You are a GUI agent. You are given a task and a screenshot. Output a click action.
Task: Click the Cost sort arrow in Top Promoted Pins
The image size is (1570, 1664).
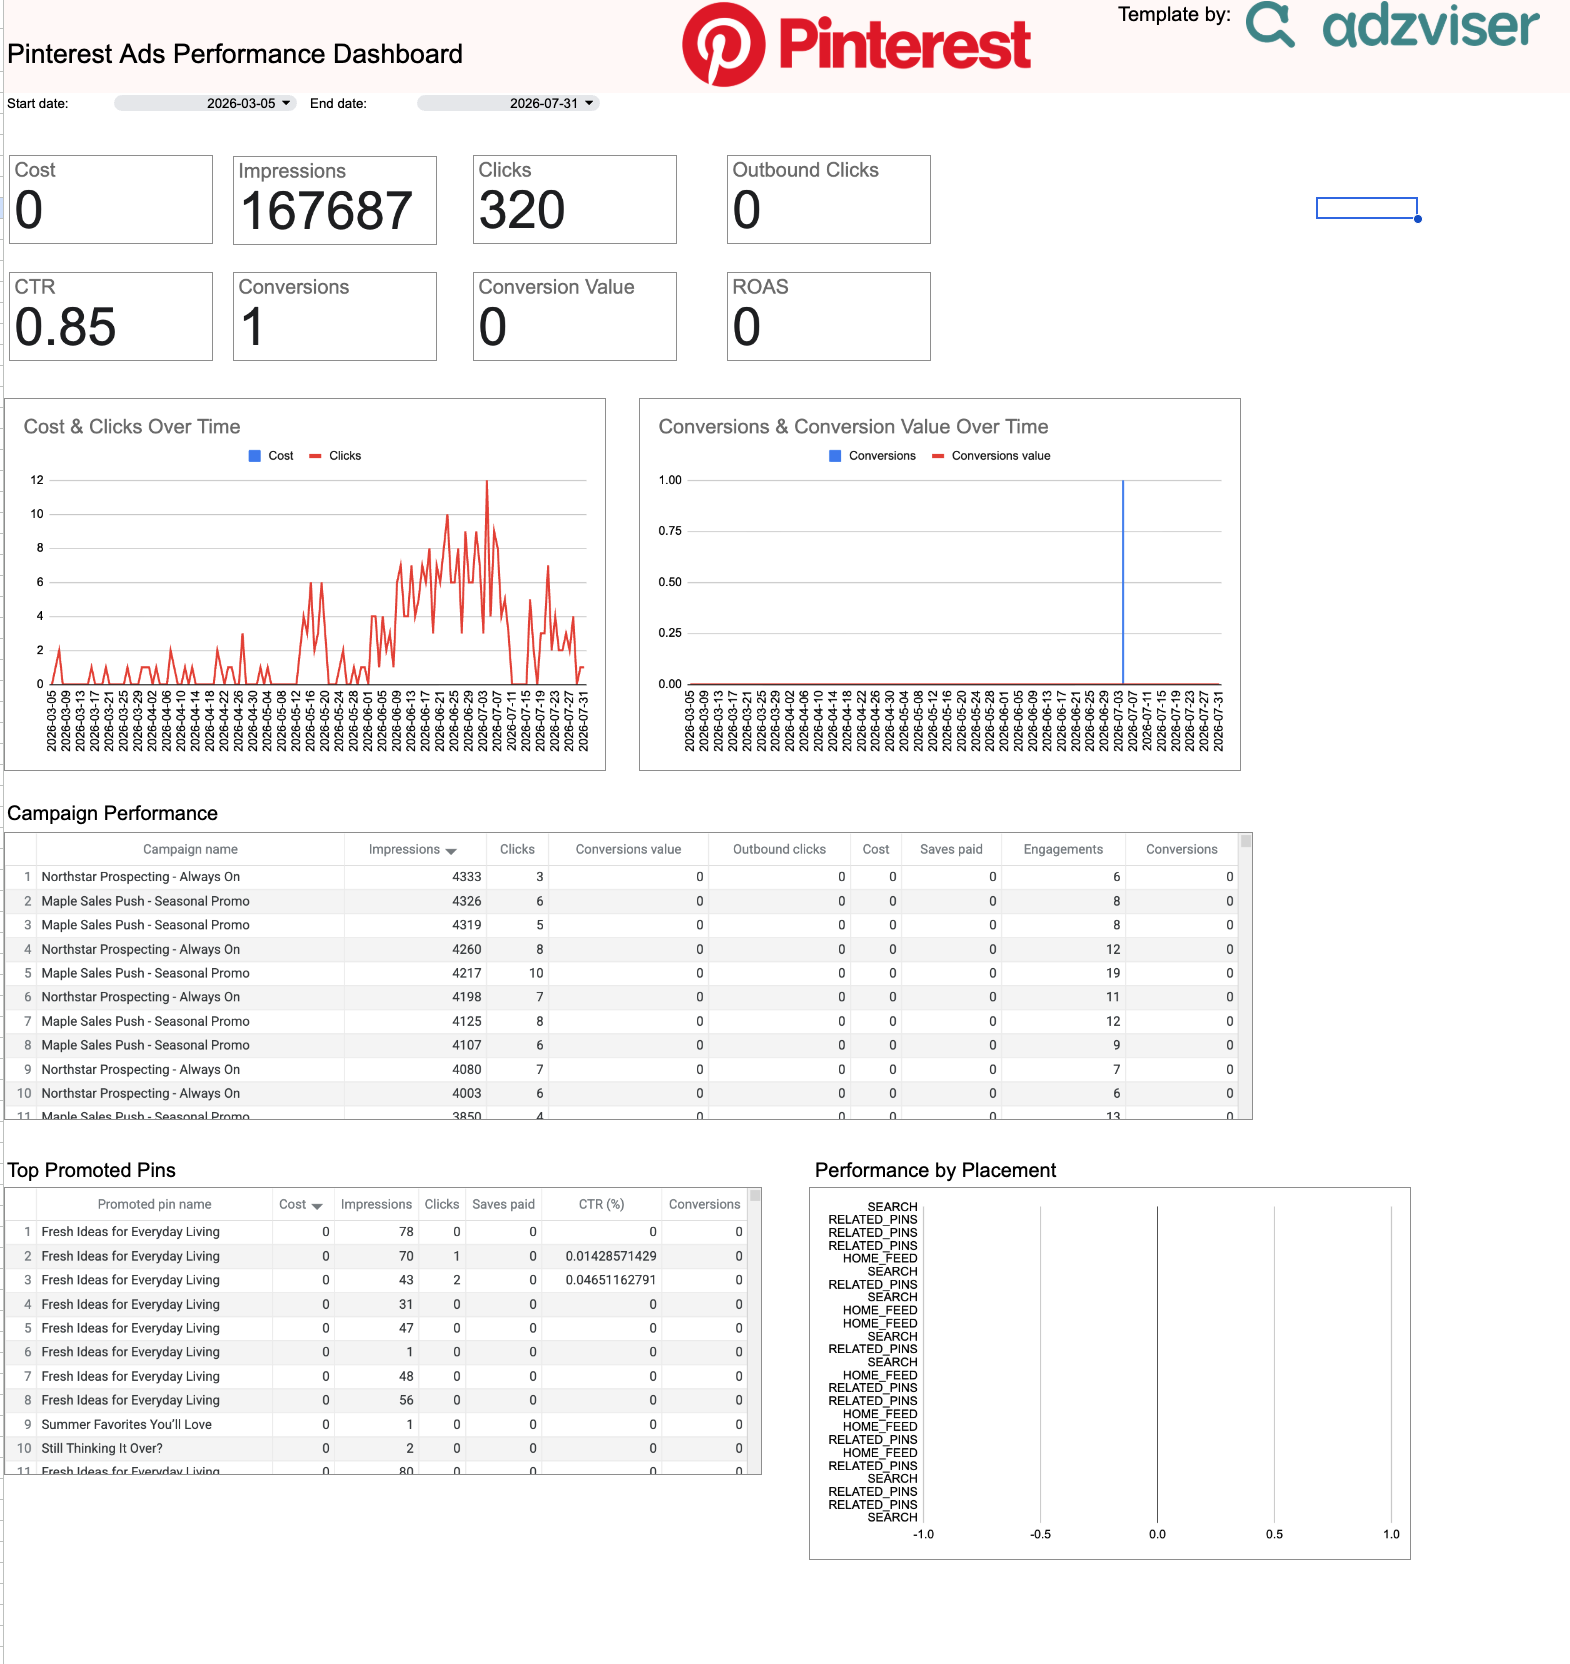click(x=317, y=1206)
